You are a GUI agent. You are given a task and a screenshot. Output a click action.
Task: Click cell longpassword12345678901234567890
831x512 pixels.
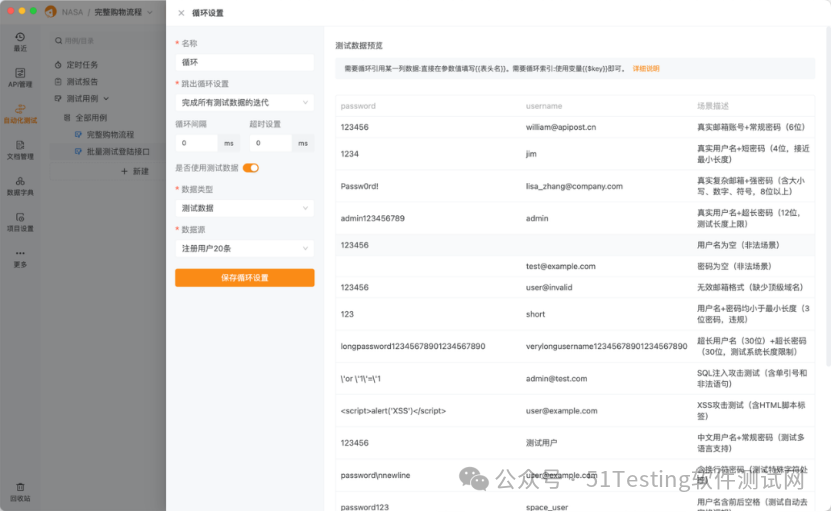tap(413, 346)
